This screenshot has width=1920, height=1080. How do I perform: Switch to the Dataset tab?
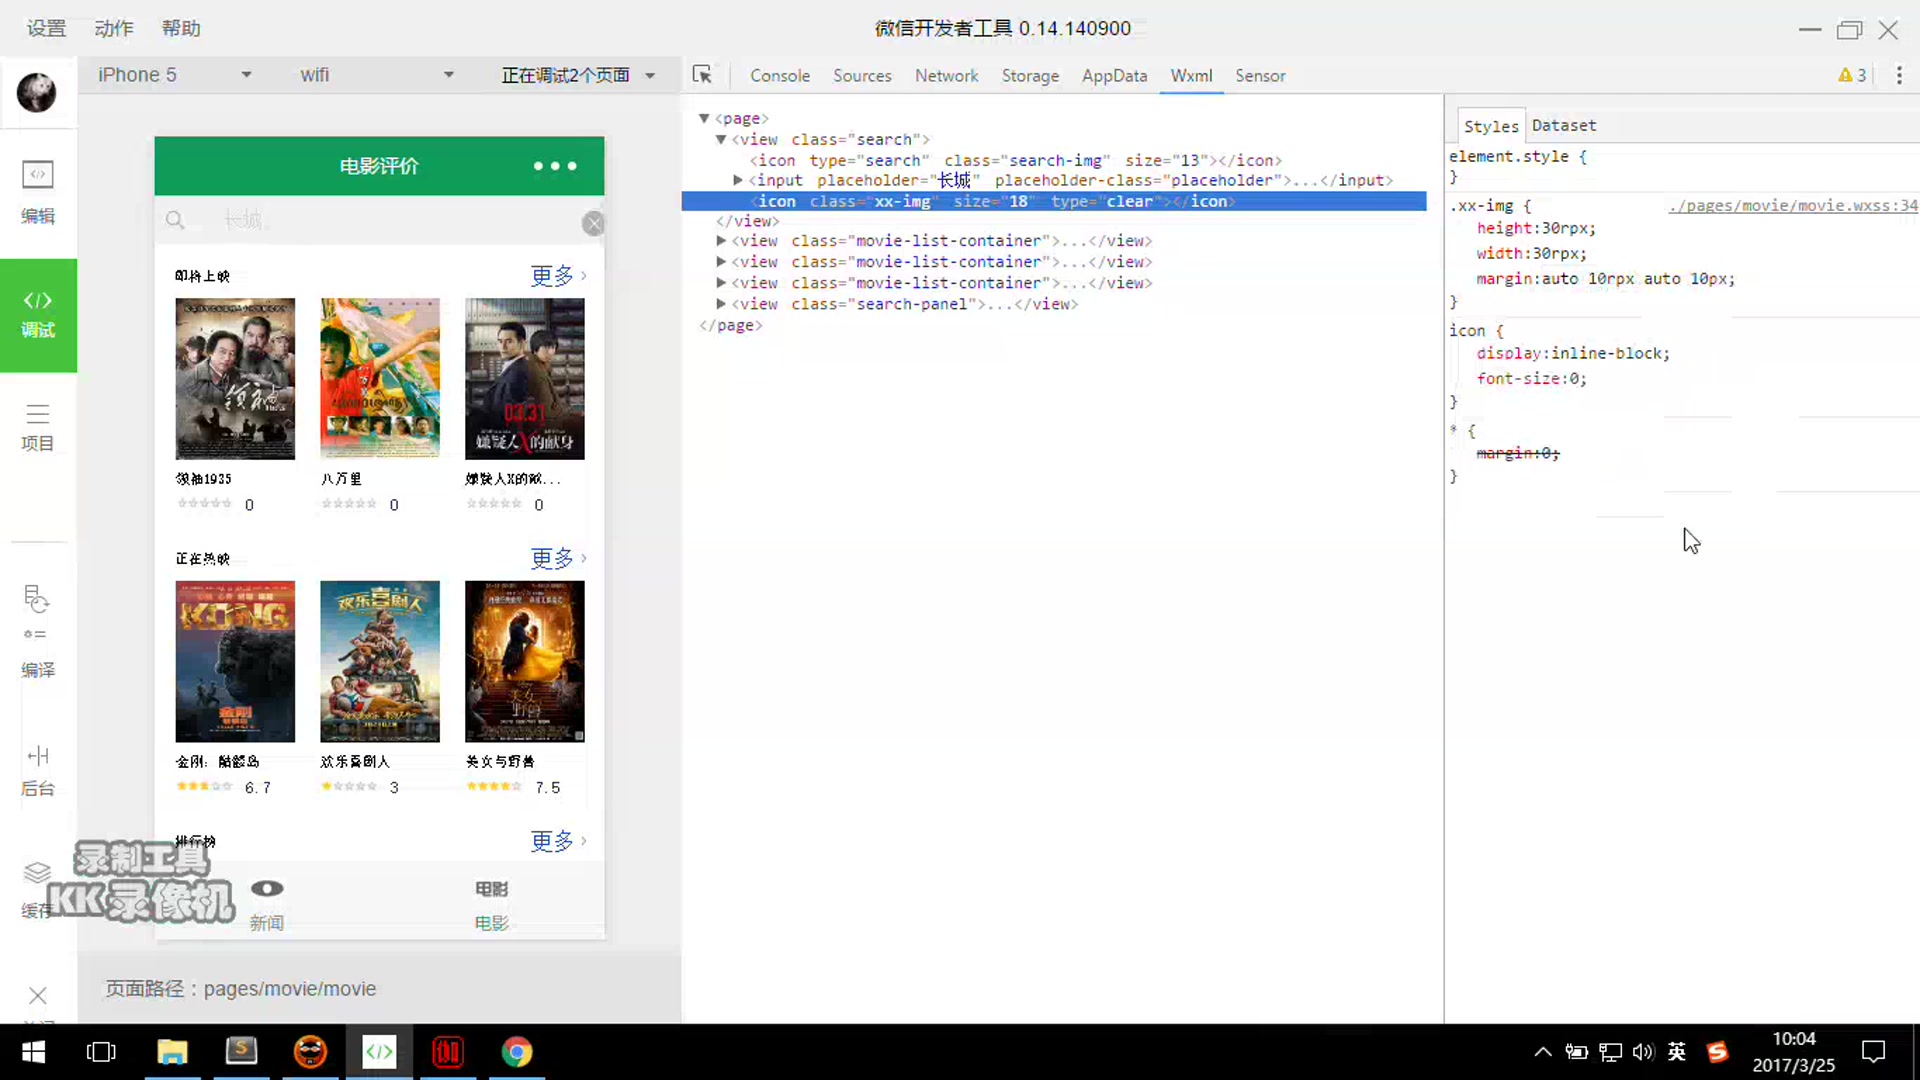click(x=1563, y=126)
